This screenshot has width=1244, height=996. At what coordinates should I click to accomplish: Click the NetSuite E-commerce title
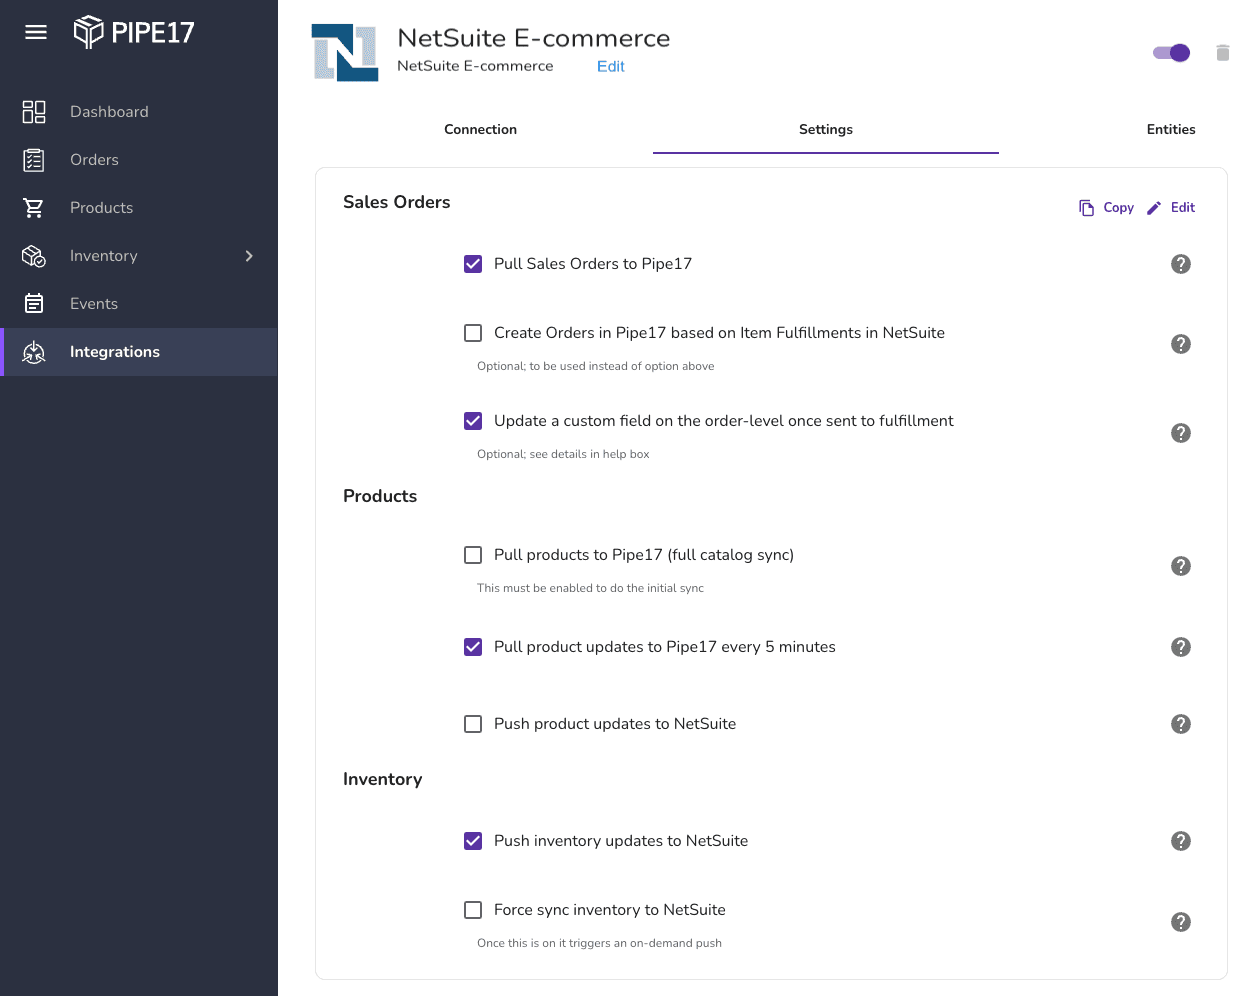[534, 38]
